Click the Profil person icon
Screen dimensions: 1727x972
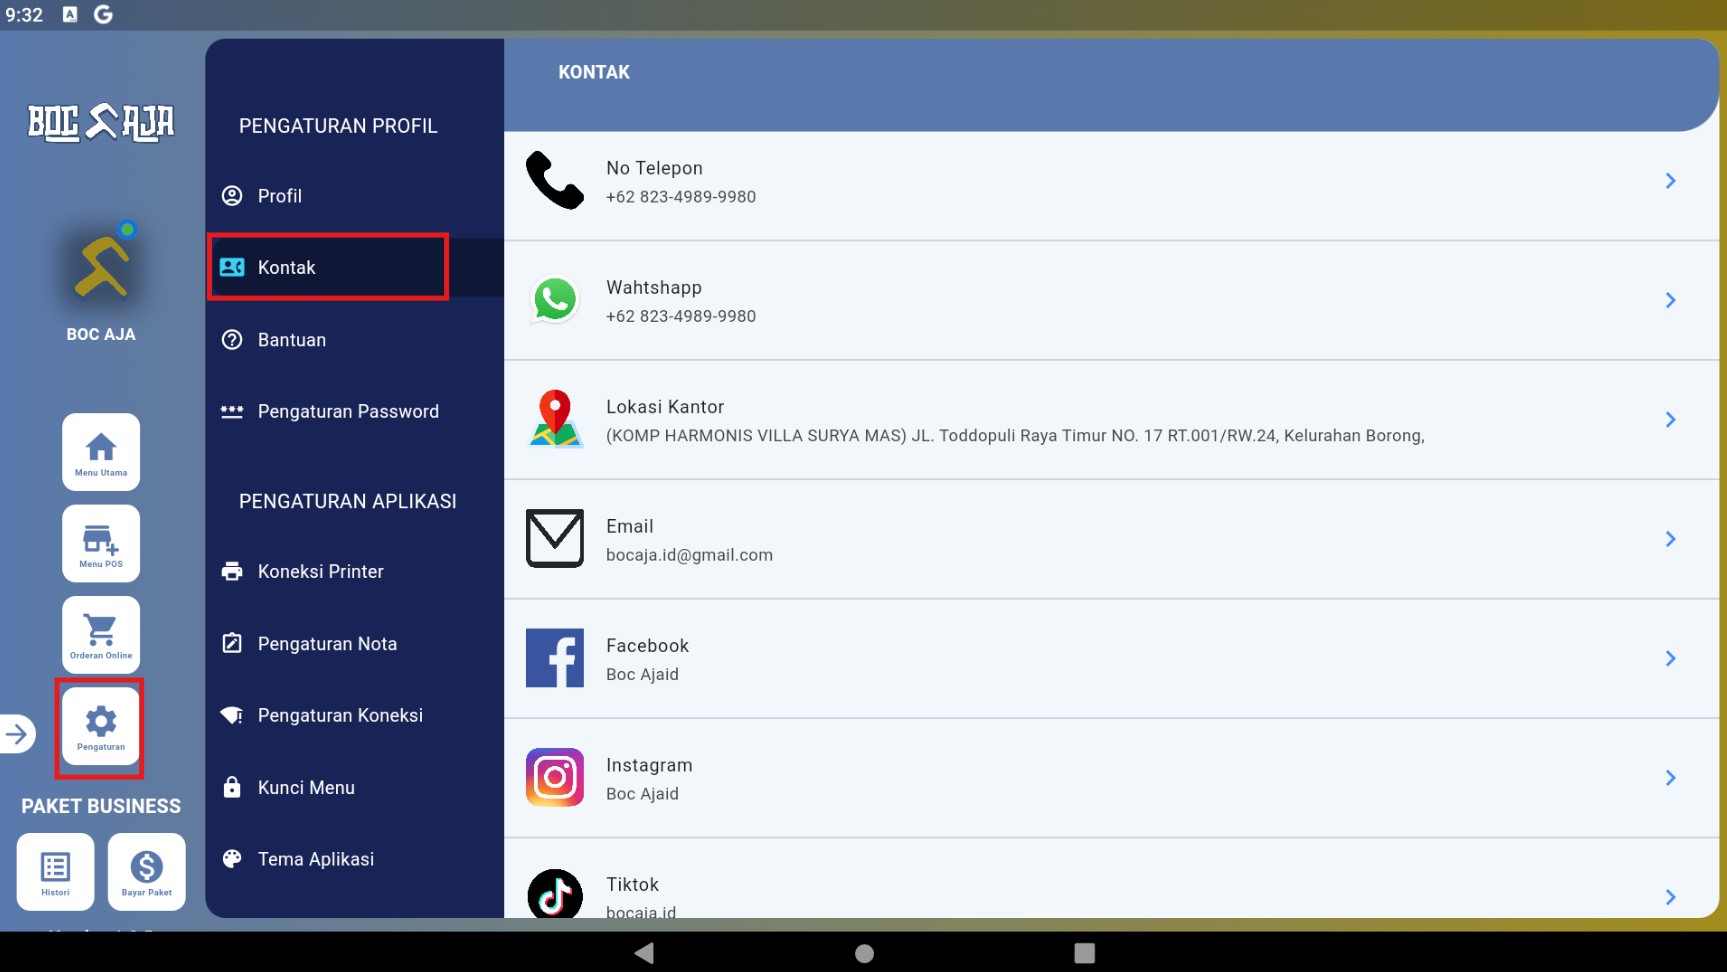coord(232,196)
